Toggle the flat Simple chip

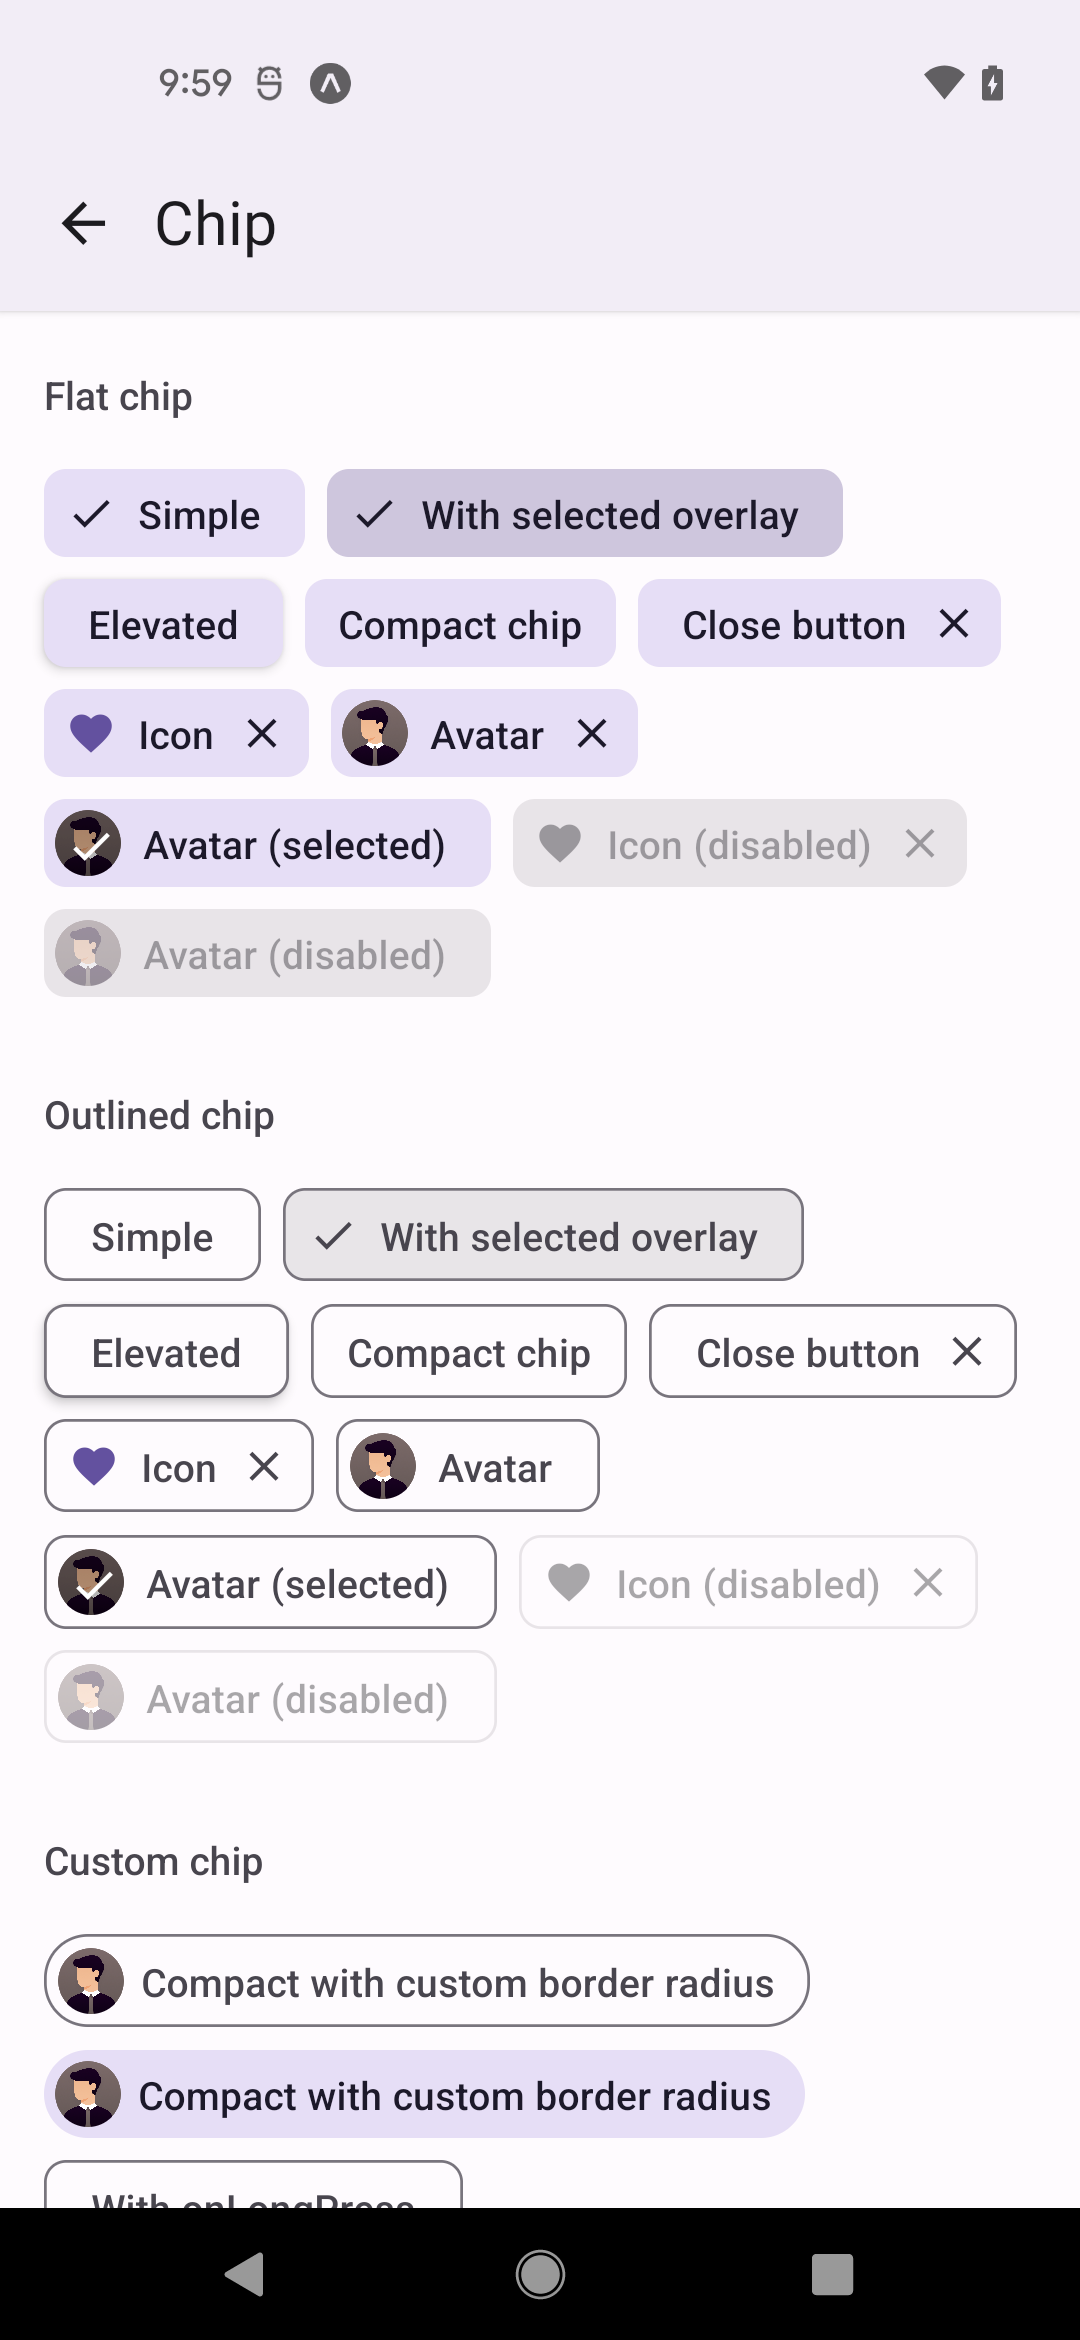tap(174, 514)
